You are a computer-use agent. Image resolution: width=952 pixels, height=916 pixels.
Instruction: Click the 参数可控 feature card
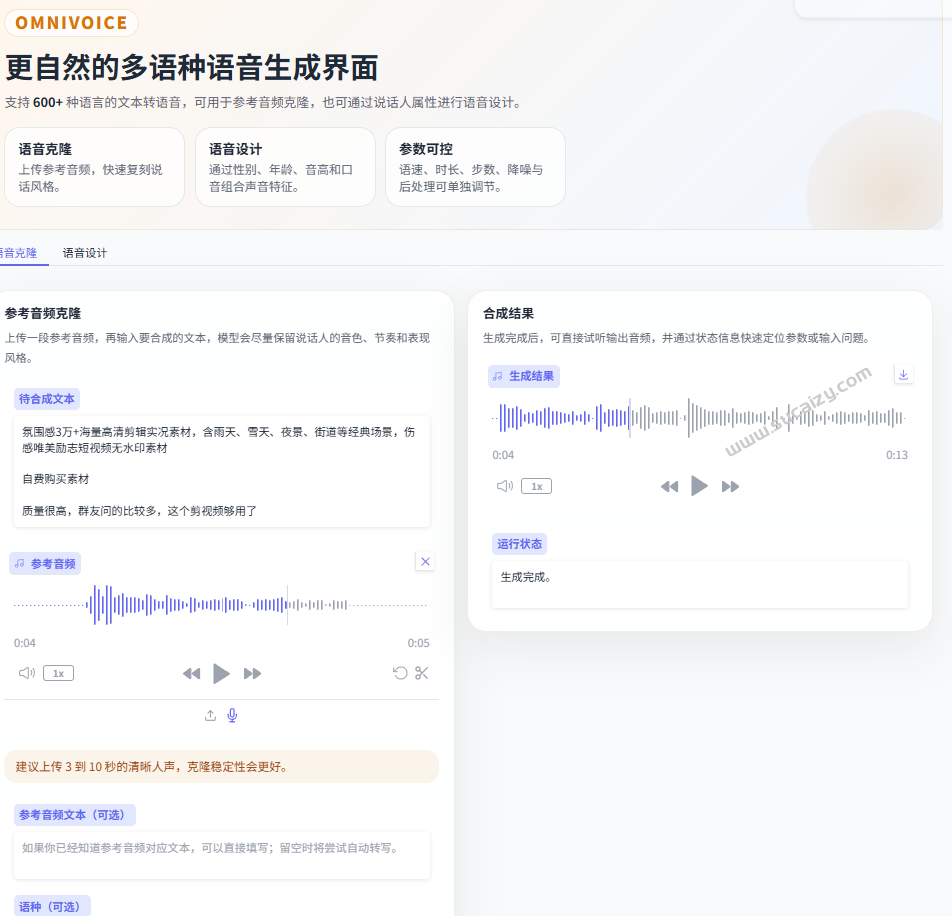click(475, 167)
